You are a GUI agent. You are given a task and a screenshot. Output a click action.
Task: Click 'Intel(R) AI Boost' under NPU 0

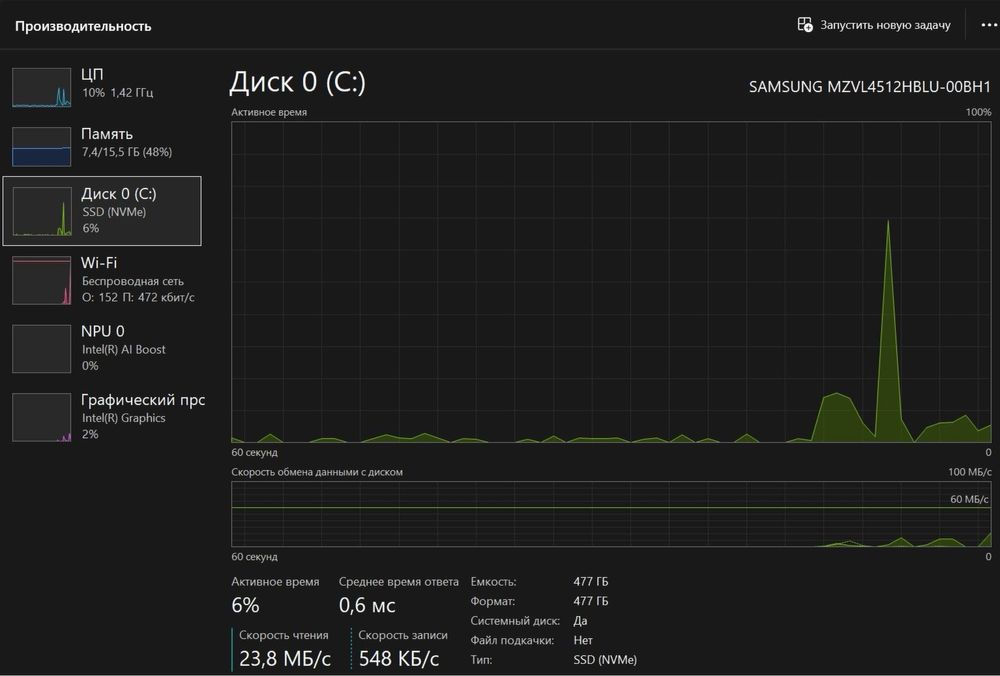pos(124,349)
